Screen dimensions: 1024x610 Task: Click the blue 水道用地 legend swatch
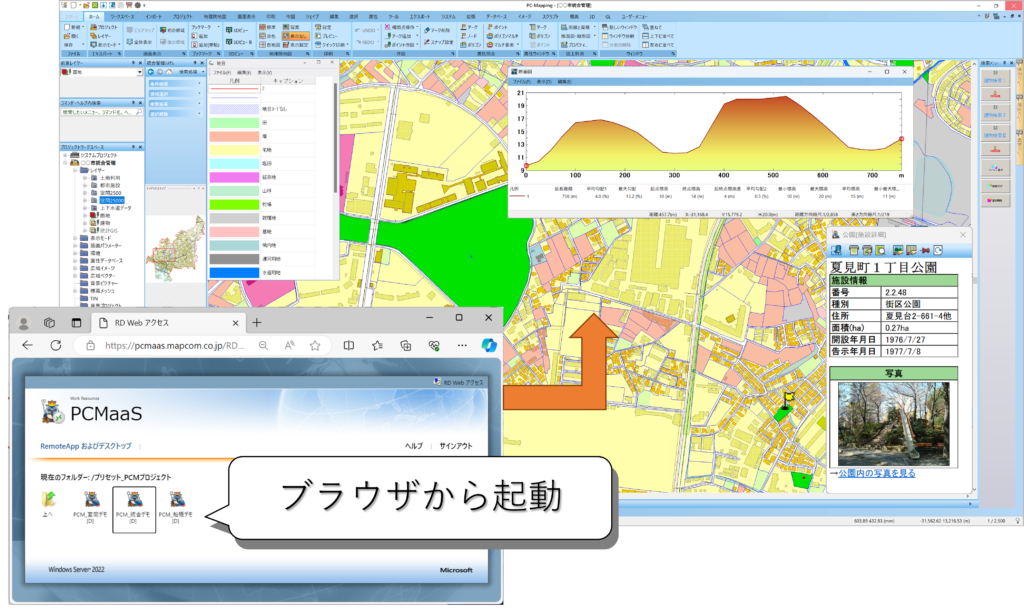(234, 272)
